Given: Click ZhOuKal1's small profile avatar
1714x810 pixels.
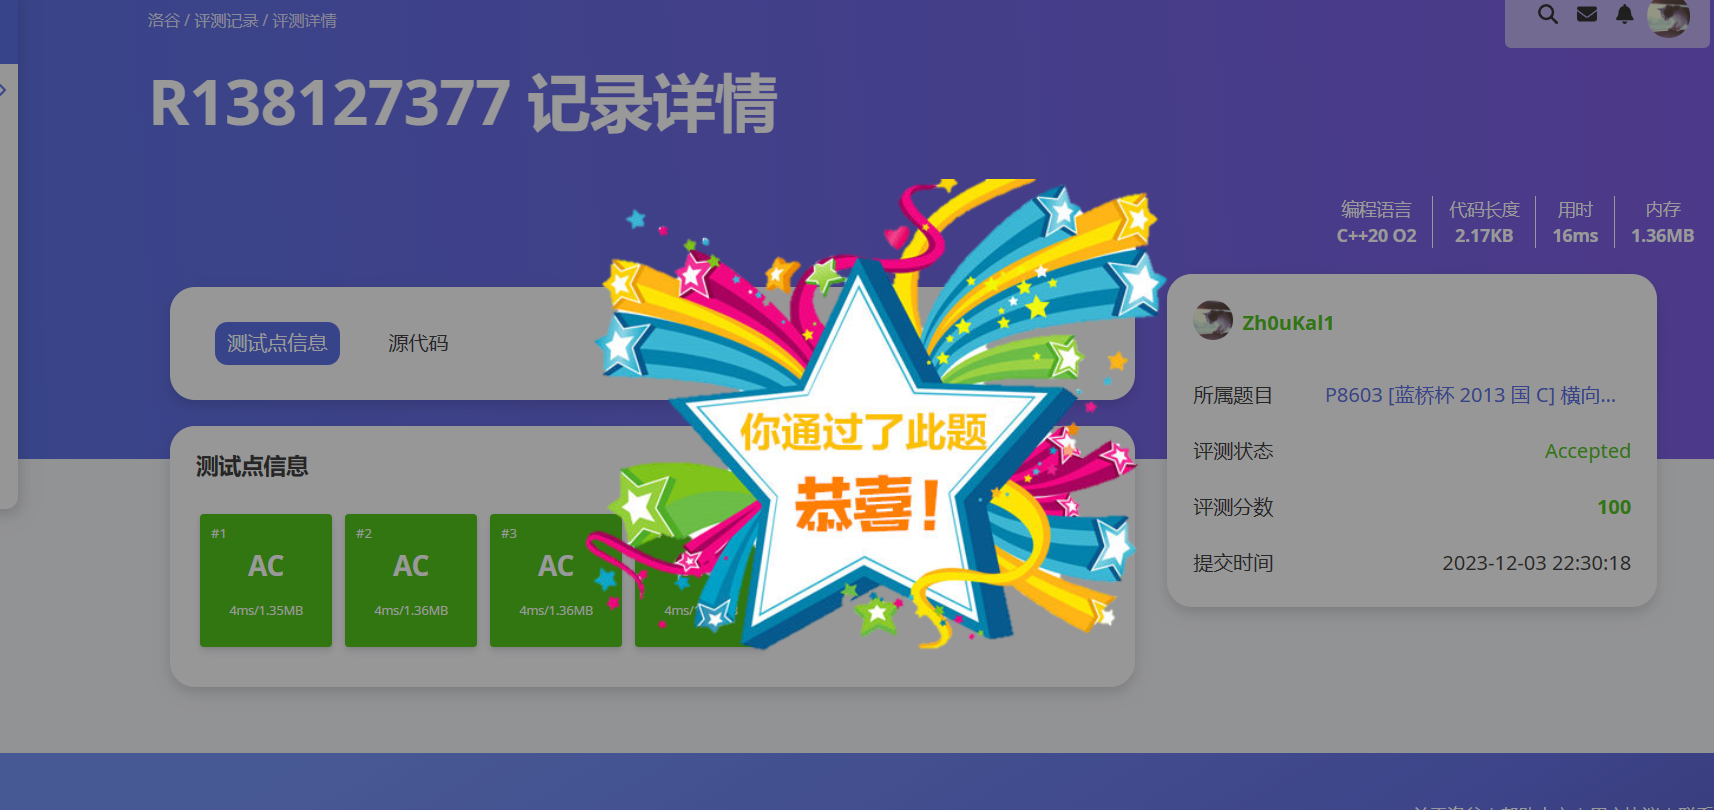Looking at the screenshot, I should 1213,320.
